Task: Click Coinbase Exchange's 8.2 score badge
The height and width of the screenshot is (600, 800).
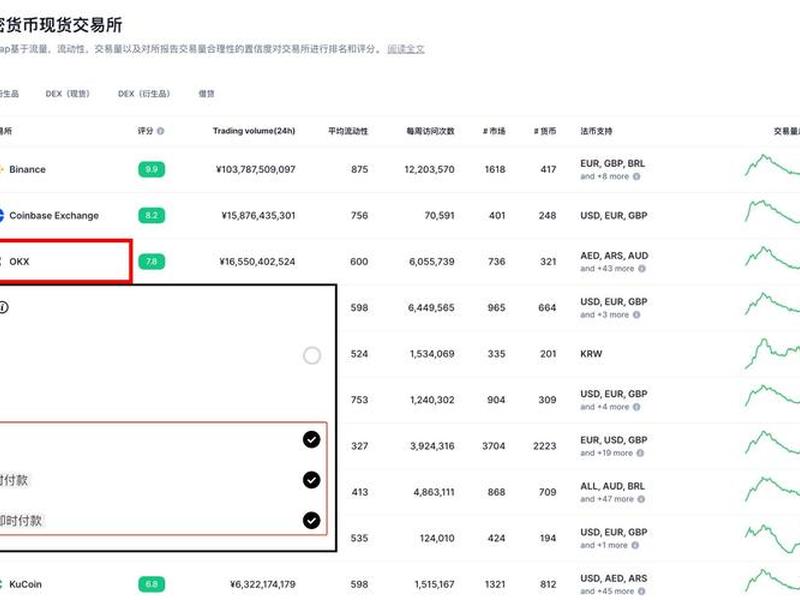Action: point(152,215)
